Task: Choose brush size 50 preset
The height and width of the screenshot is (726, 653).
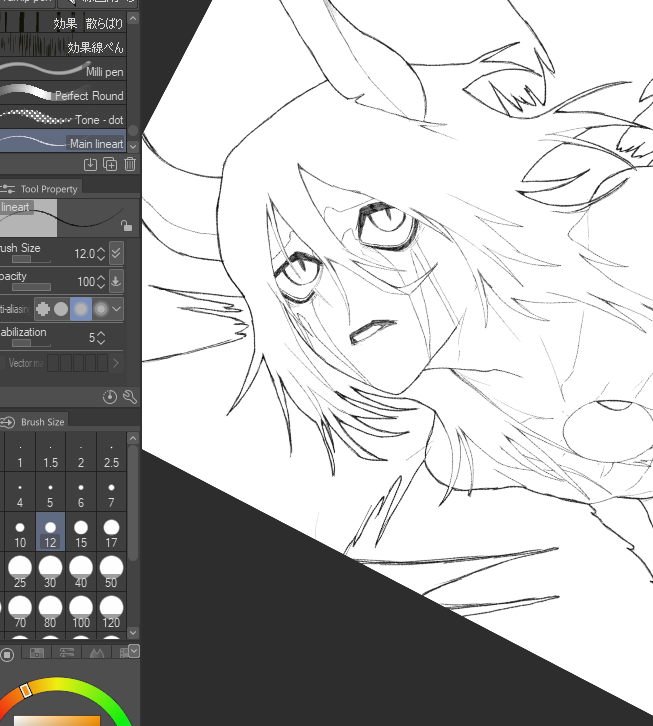Action: (x=111, y=573)
